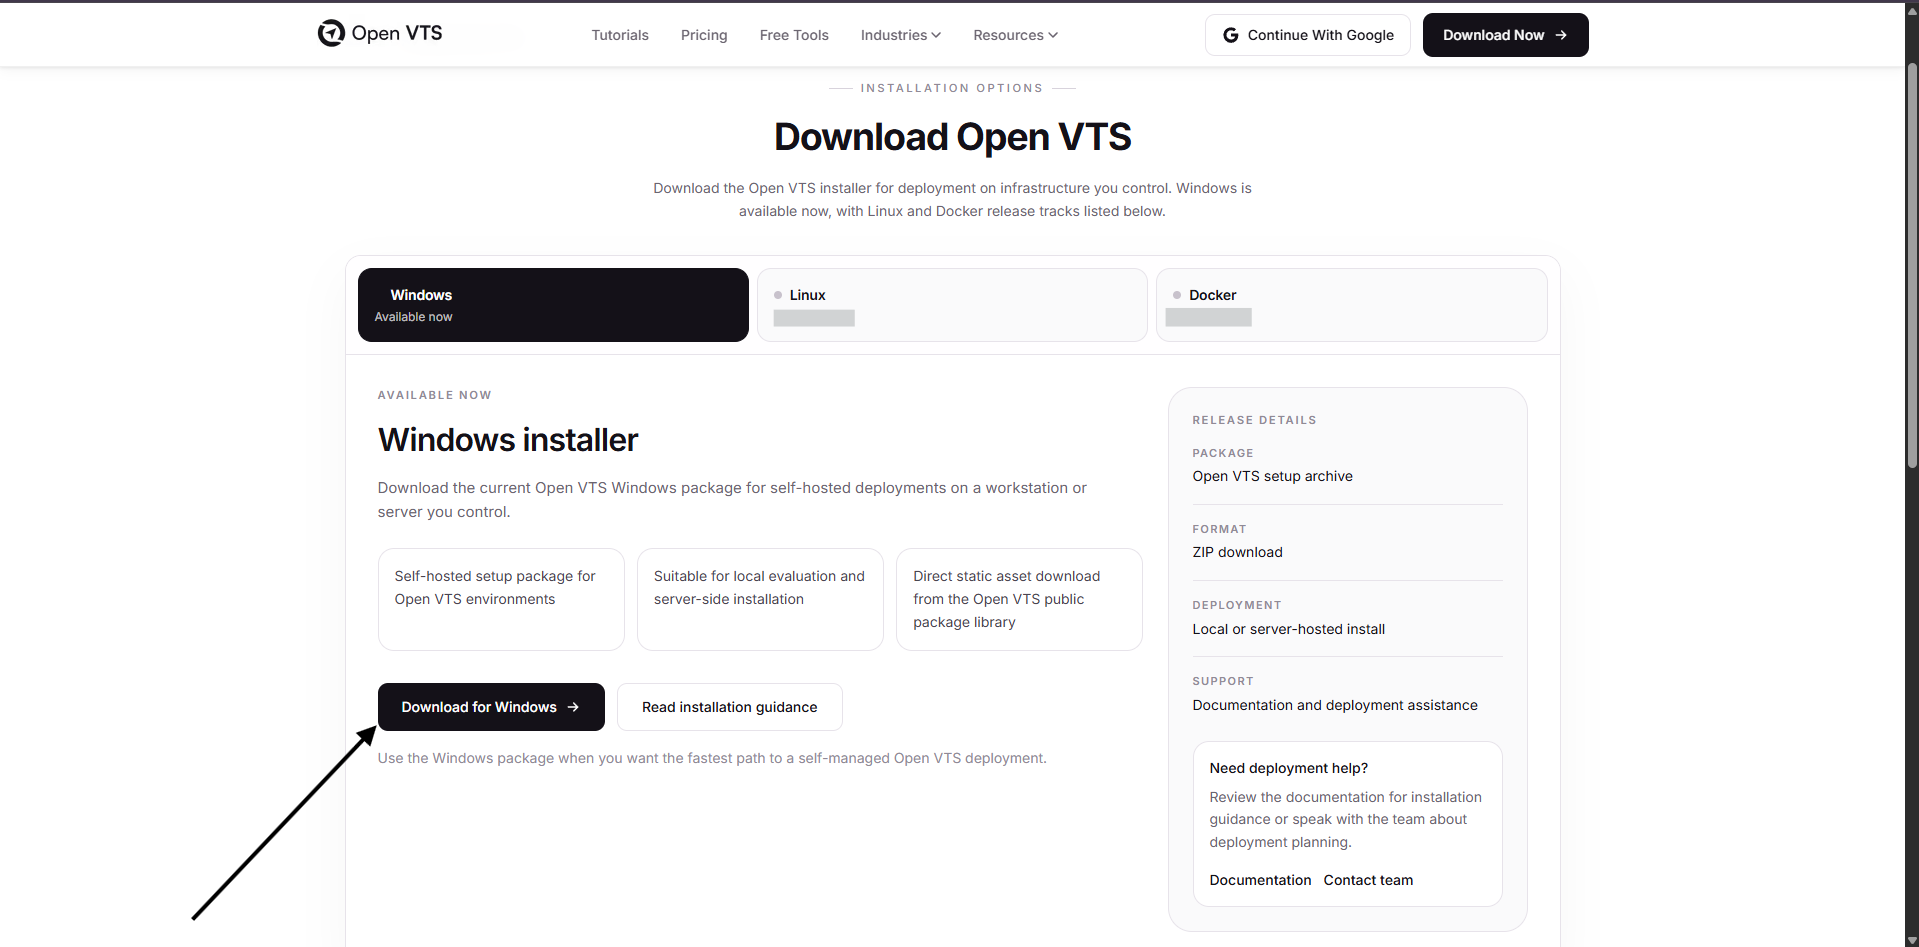The width and height of the screenshot is (1919, 947).
Task: Click 'Documentation and deployment assistance' text
Action: (x=1335, y=705)
